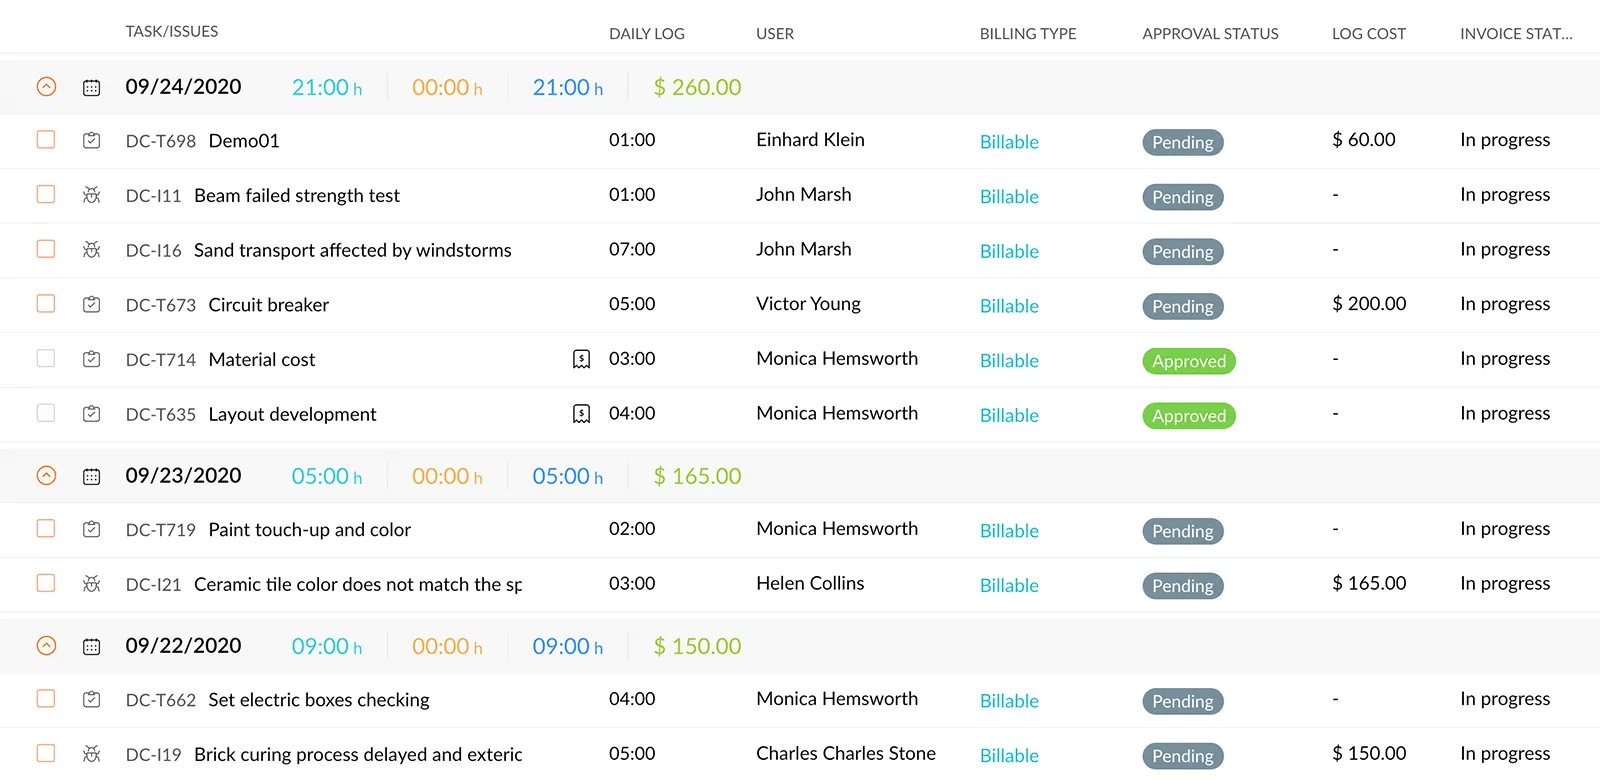Viewport: 1600px width, 781px height.
Task: Select the checkbox for Beam failed strength test
Action: coord(46,194)
